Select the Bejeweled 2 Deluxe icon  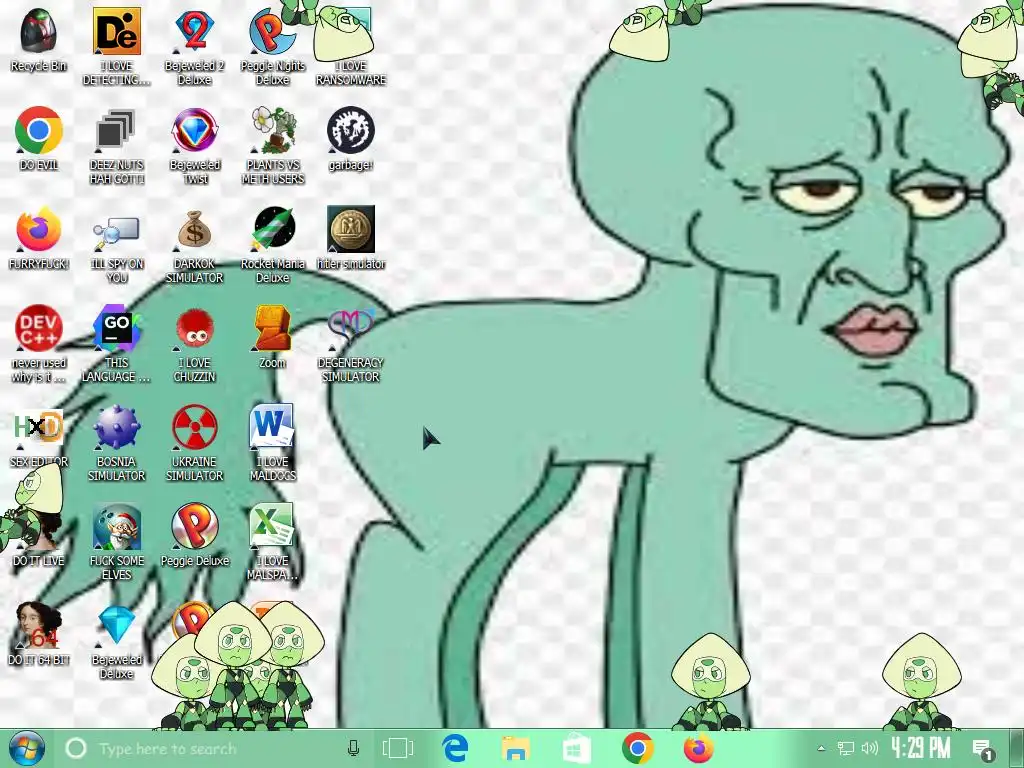tap(195, 32)
